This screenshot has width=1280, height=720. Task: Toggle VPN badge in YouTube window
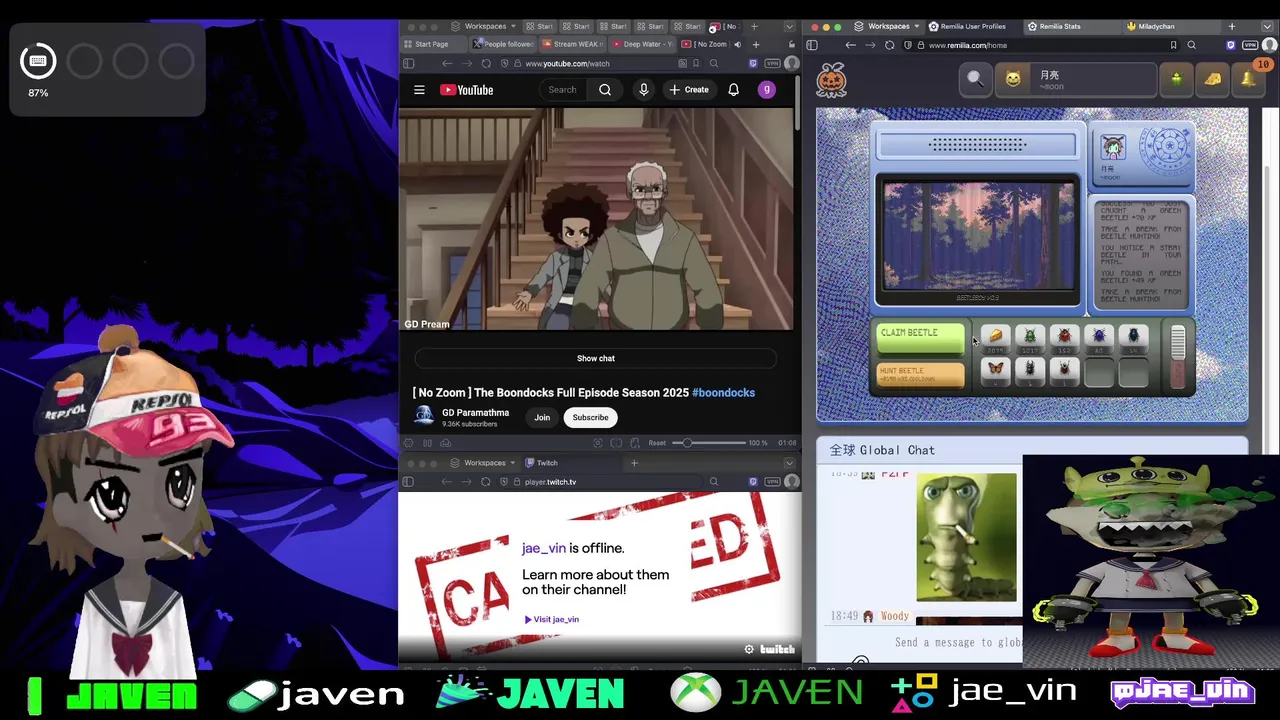pos(772,64)
